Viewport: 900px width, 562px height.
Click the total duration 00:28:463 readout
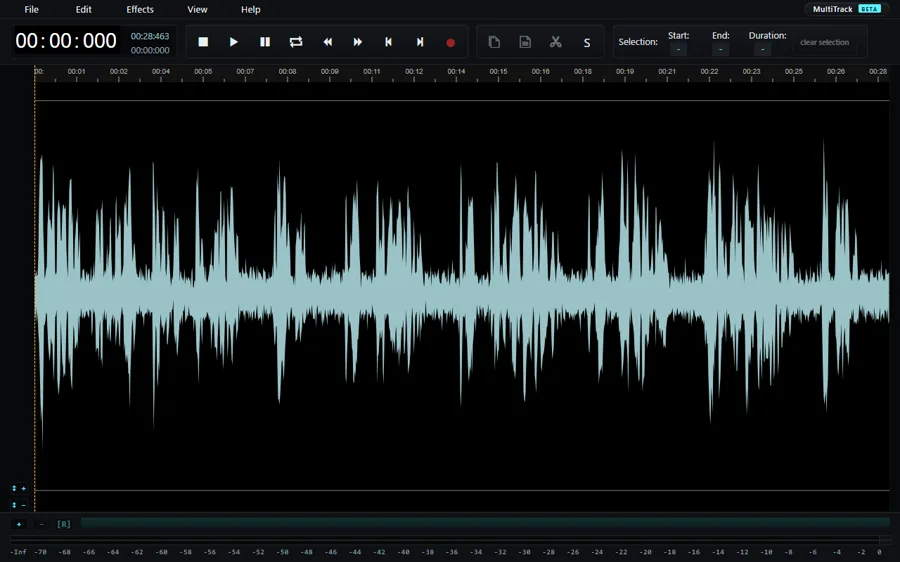pyautogui.click(x=150, y=36)
